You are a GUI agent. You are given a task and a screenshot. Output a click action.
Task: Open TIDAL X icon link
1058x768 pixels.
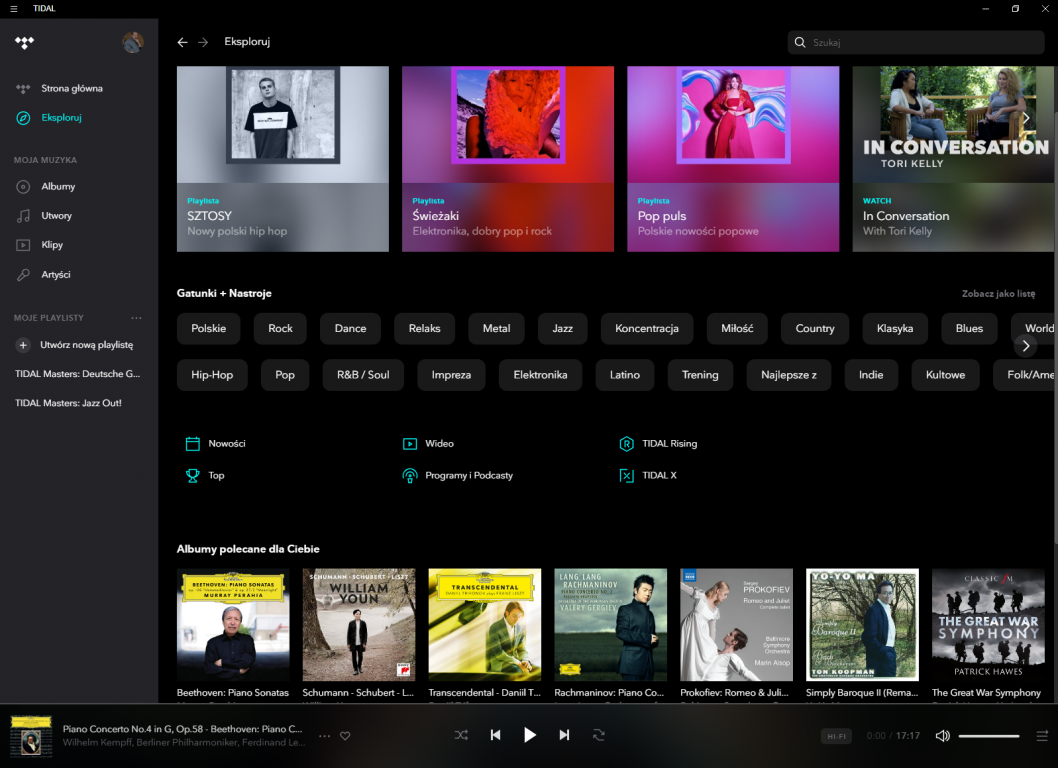[x=626, y=476]
